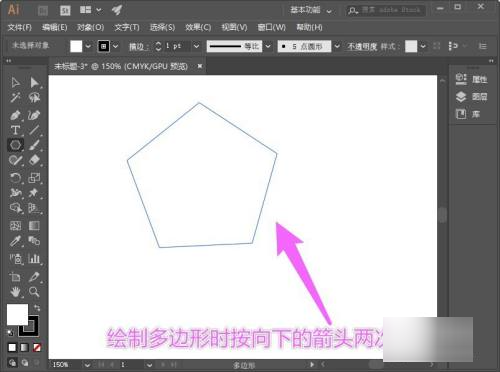
Task: Switch to Draw Behind mode
Action: pyautogui.click(x=25, y=363)
